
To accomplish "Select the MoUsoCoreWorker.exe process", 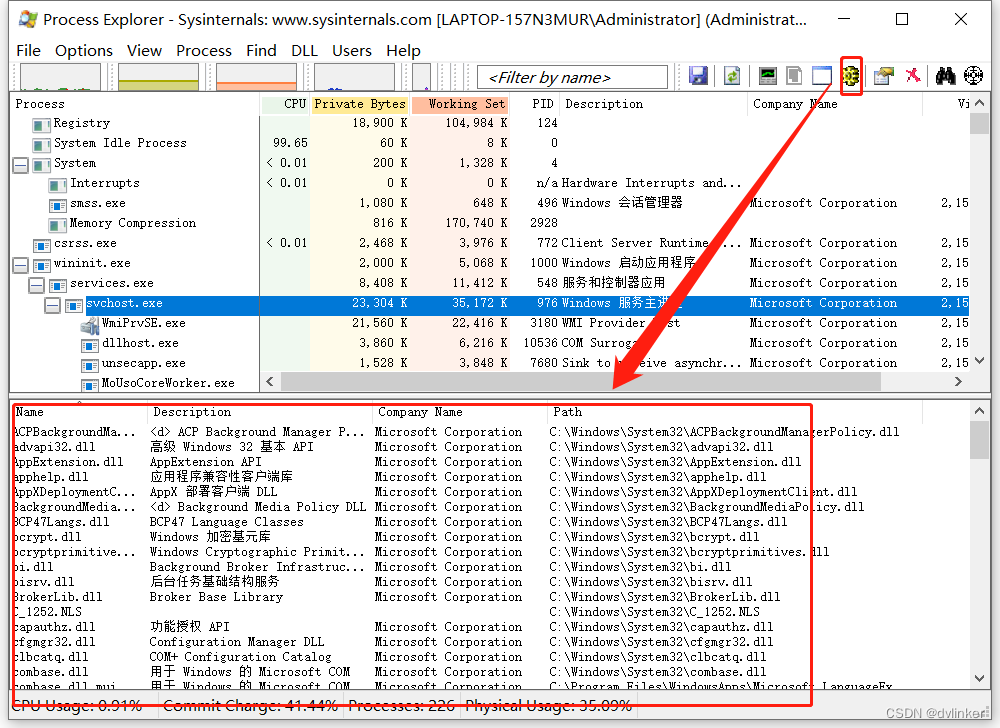I will pyautogui.click(x=168, y=384).
